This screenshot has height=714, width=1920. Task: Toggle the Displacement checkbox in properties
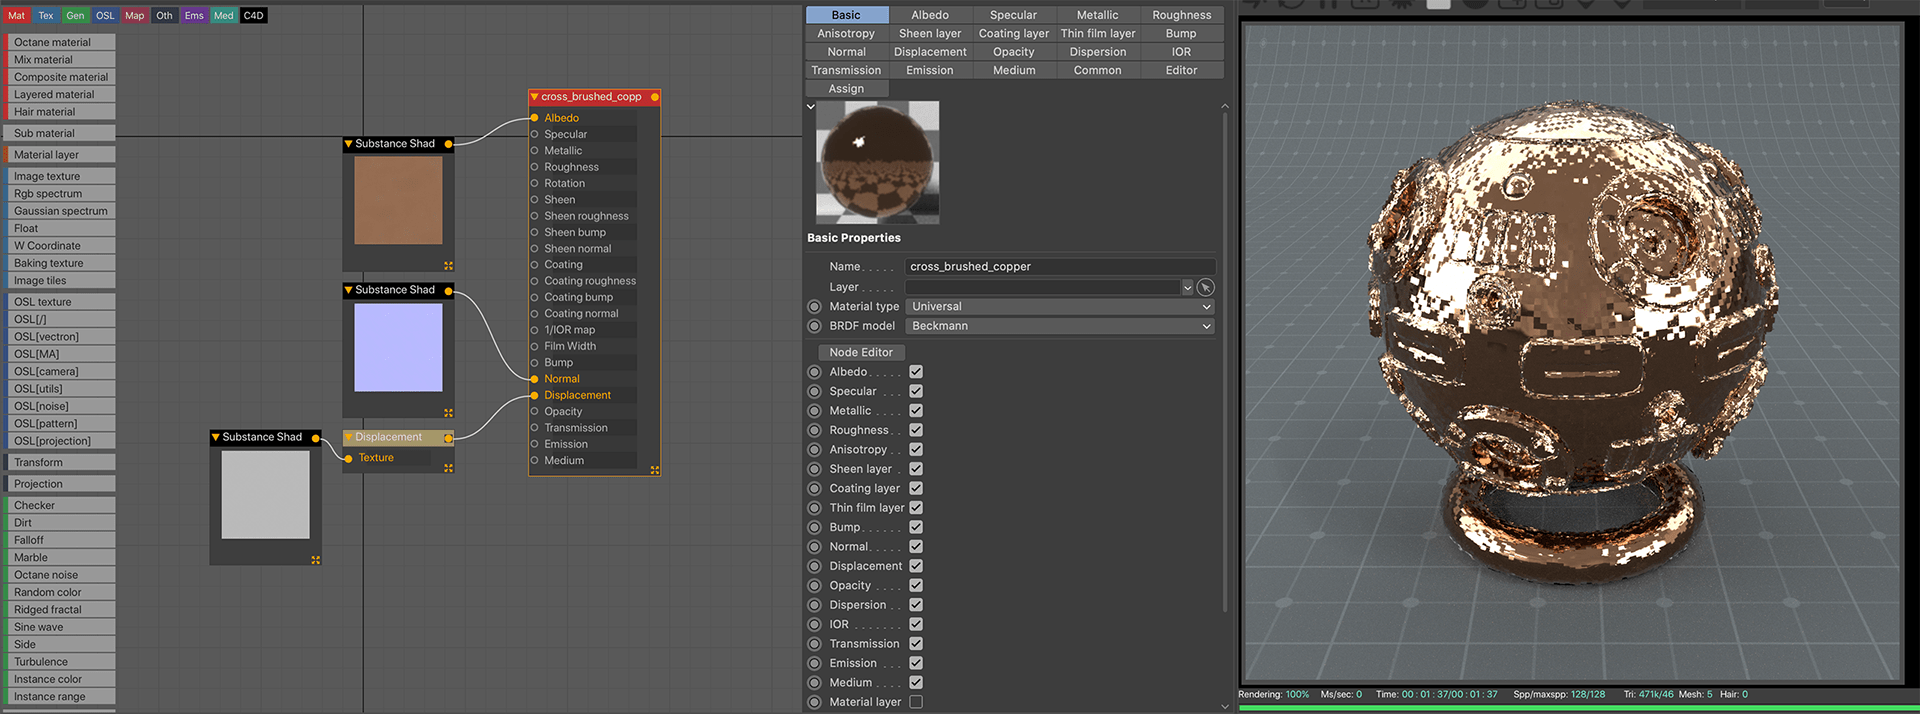coord(916,566)
